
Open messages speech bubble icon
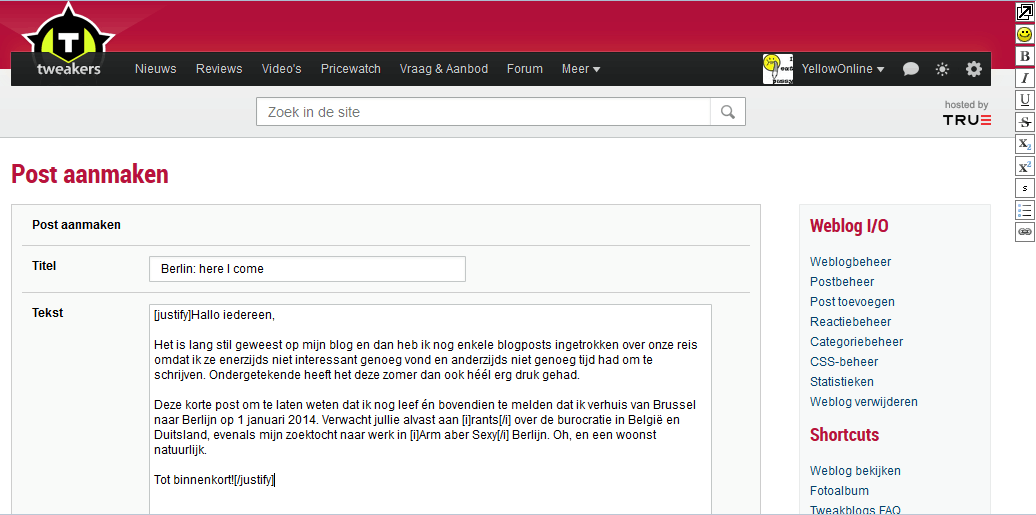point(911,69)
